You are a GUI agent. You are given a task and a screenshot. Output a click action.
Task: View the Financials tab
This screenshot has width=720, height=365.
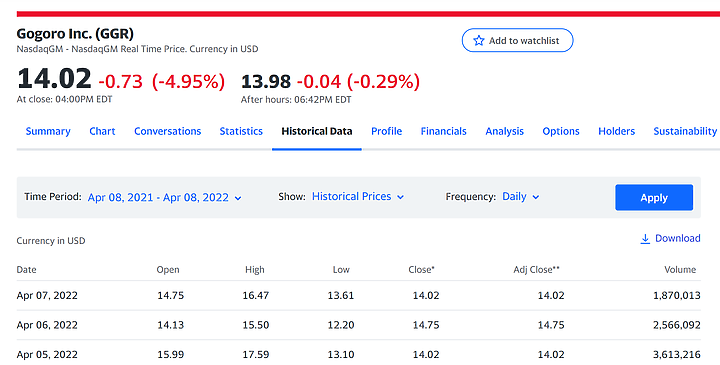pos(444,131)
